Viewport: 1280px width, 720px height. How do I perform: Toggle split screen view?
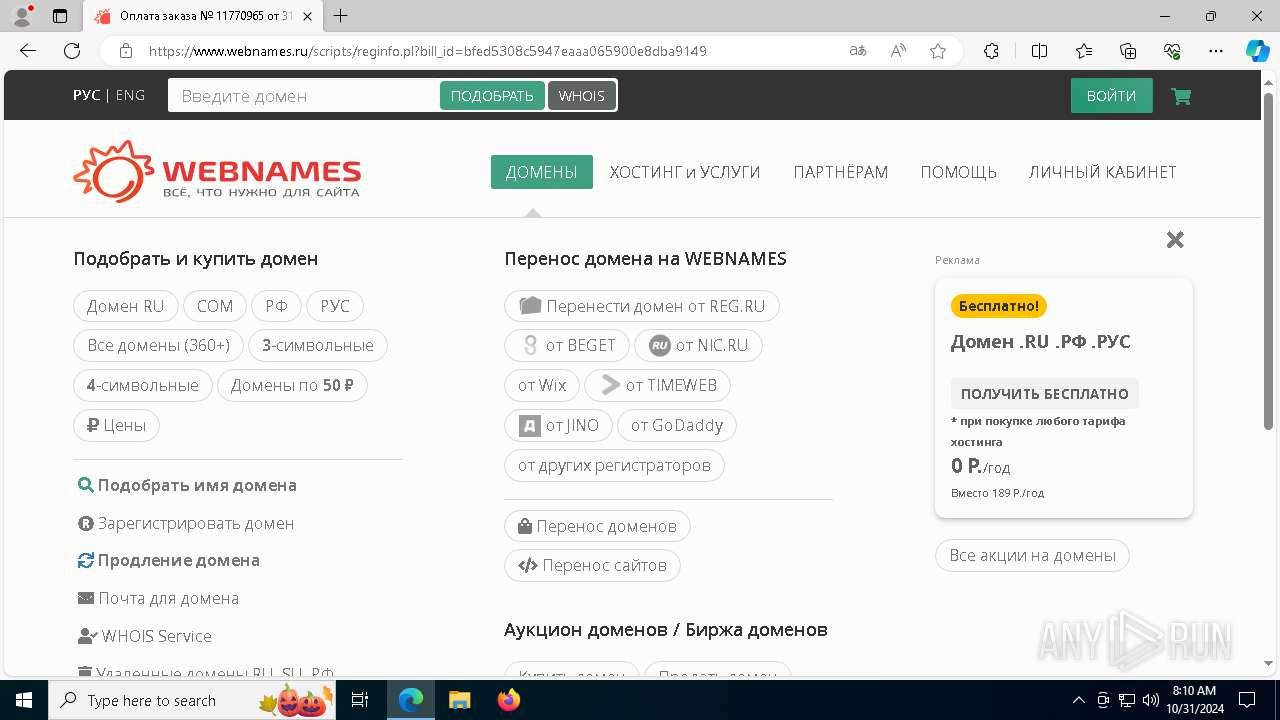pos(1039,51)
